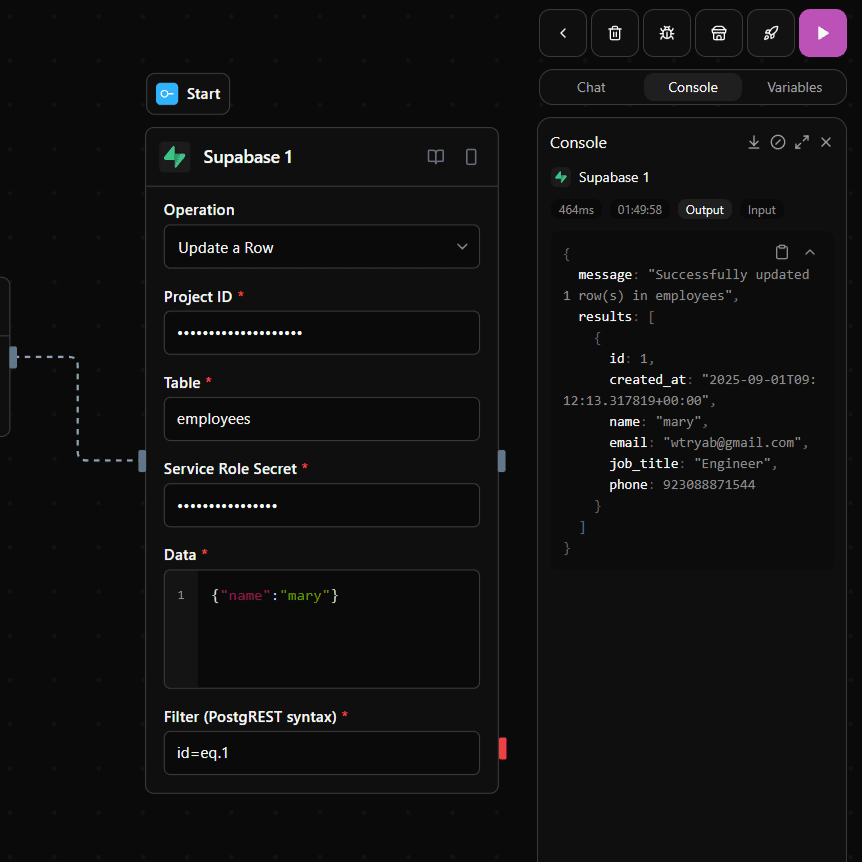Copy console output with the clipboard icon
The width and height of the screenshot is (862, 862).
(x=782, y=252)
